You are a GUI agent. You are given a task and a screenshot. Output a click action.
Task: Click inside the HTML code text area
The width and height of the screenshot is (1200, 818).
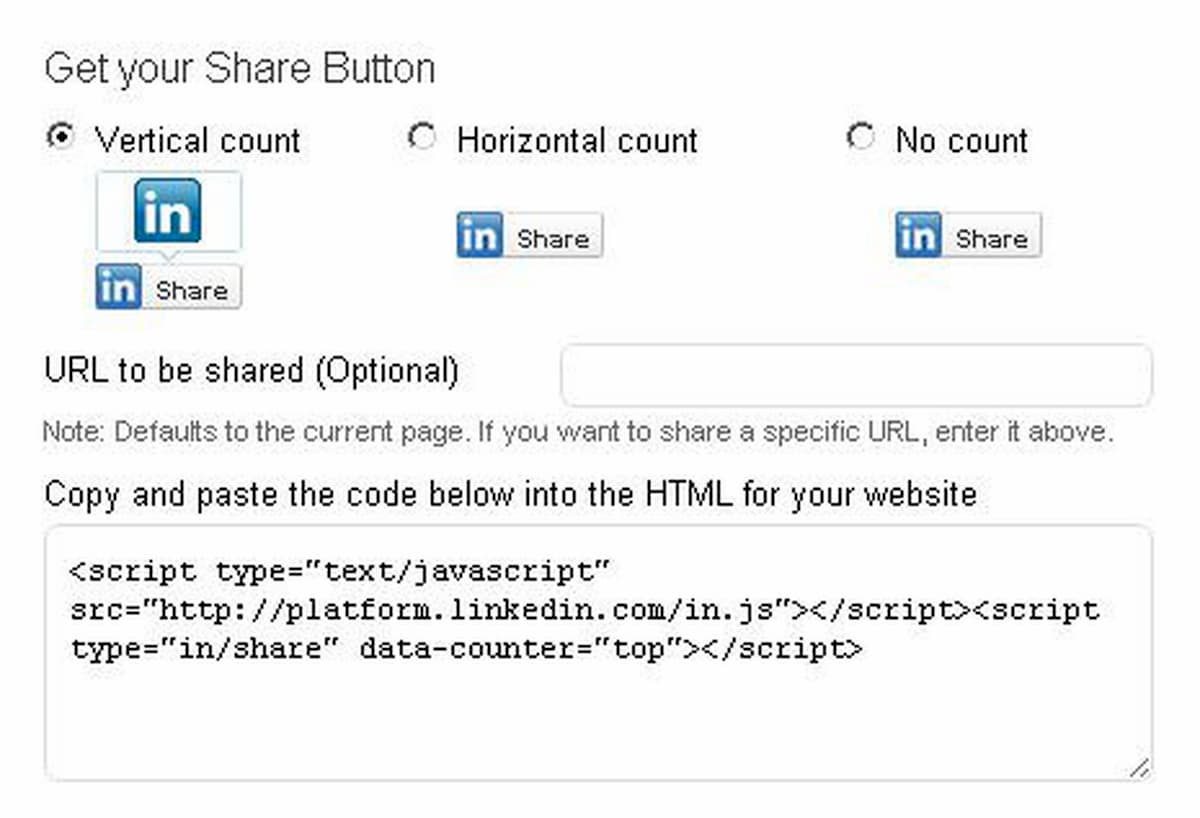[598, 652]
